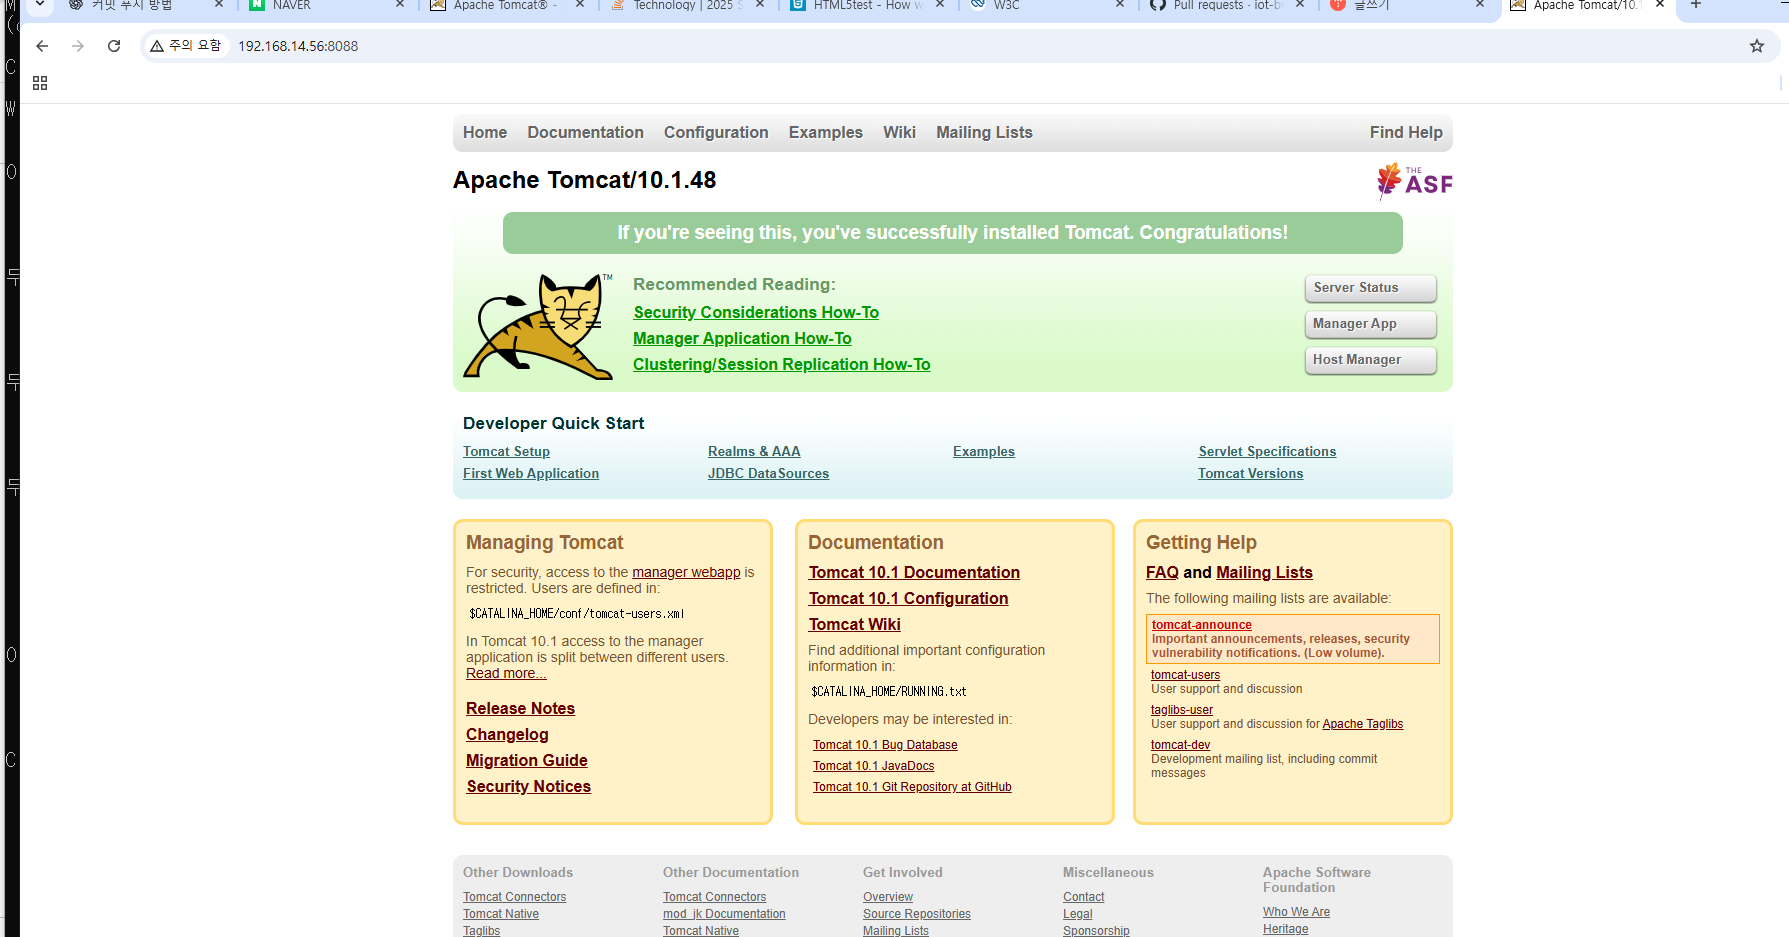Click the not-secure warning icon in address bar

[186, 46]
